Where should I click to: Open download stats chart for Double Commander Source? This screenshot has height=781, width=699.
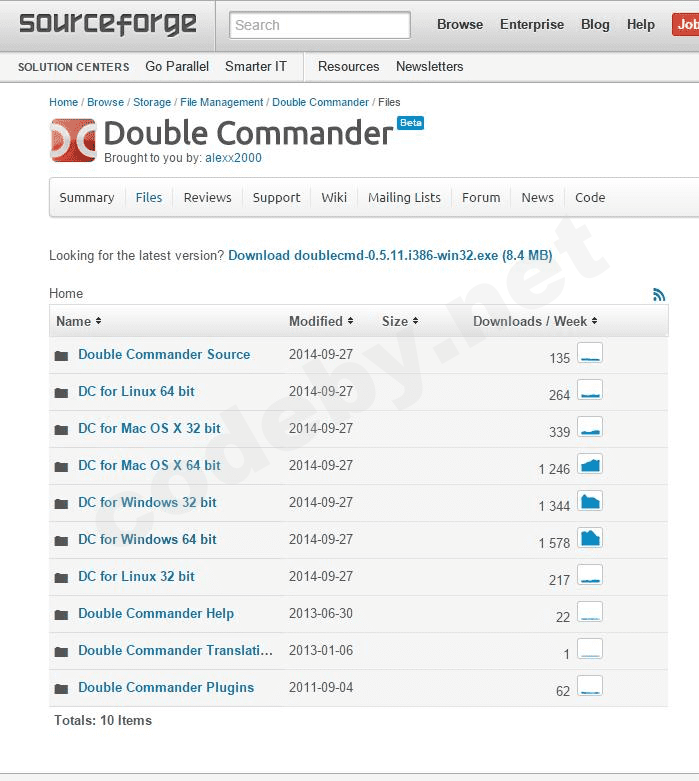click(590, 353)
